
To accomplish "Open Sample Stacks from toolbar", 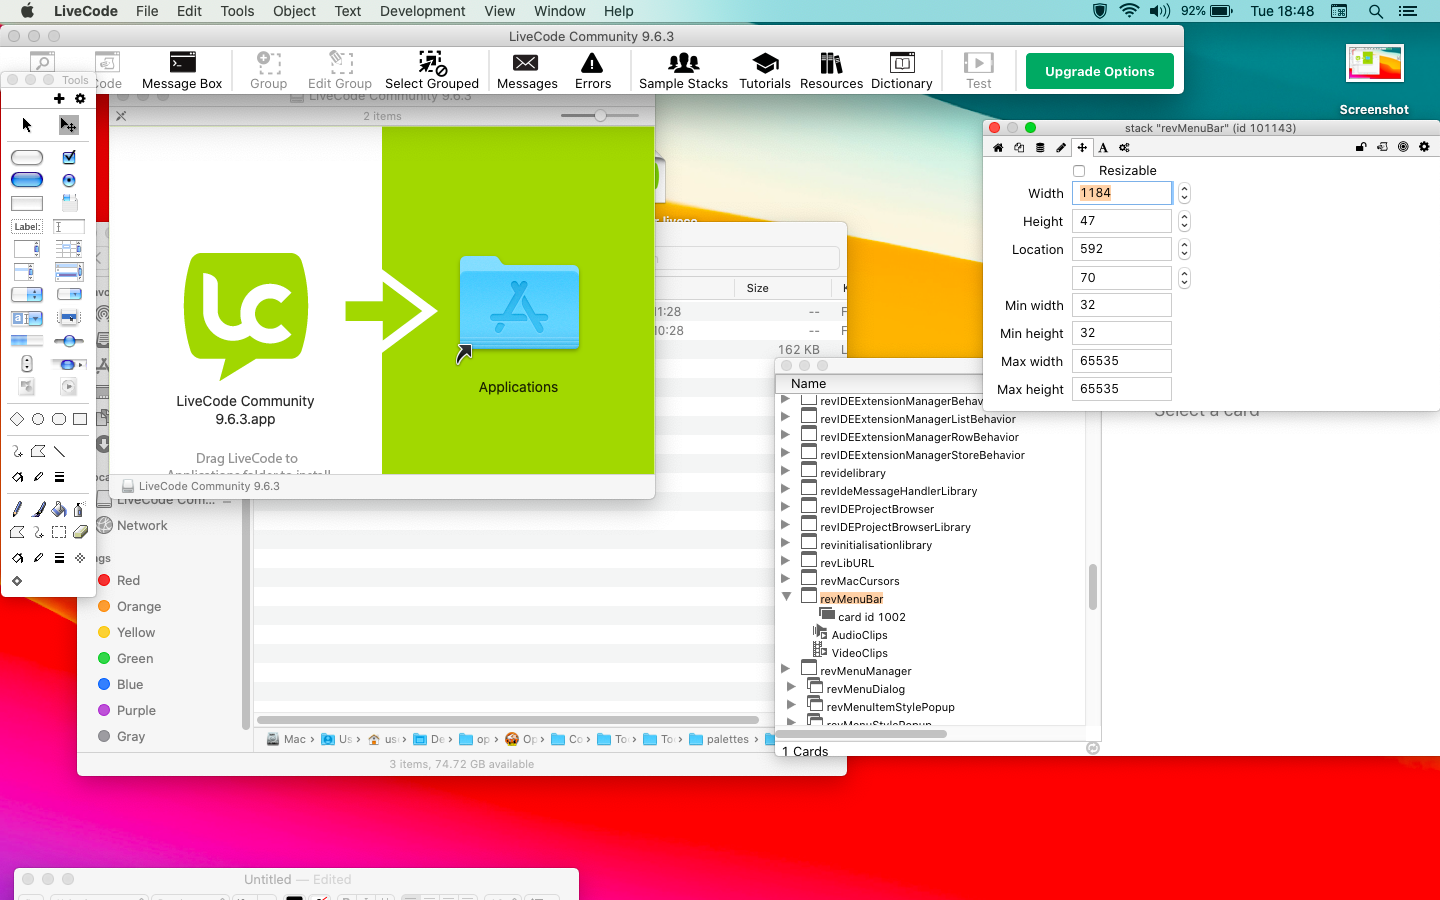I will point(684,70).
